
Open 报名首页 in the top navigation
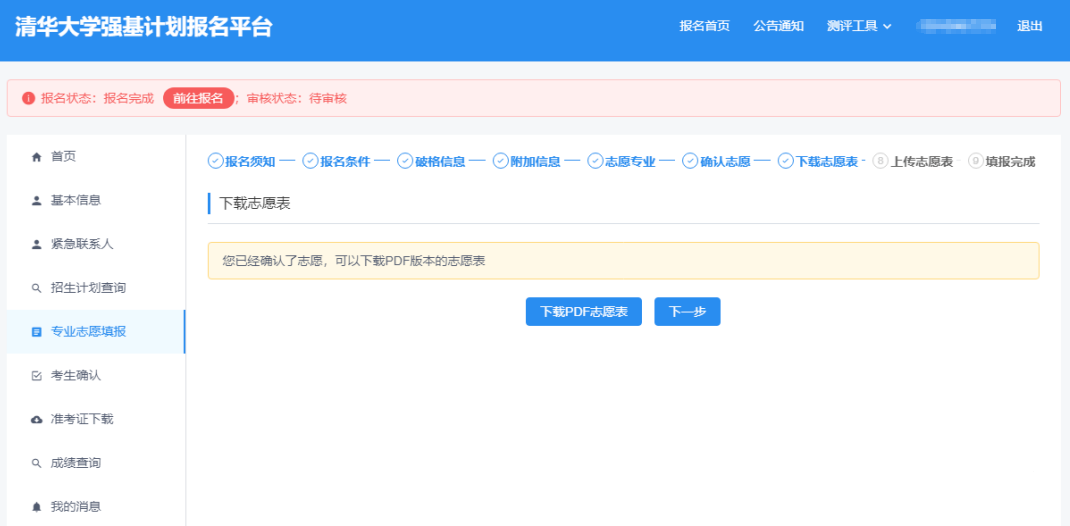(705, 26)
